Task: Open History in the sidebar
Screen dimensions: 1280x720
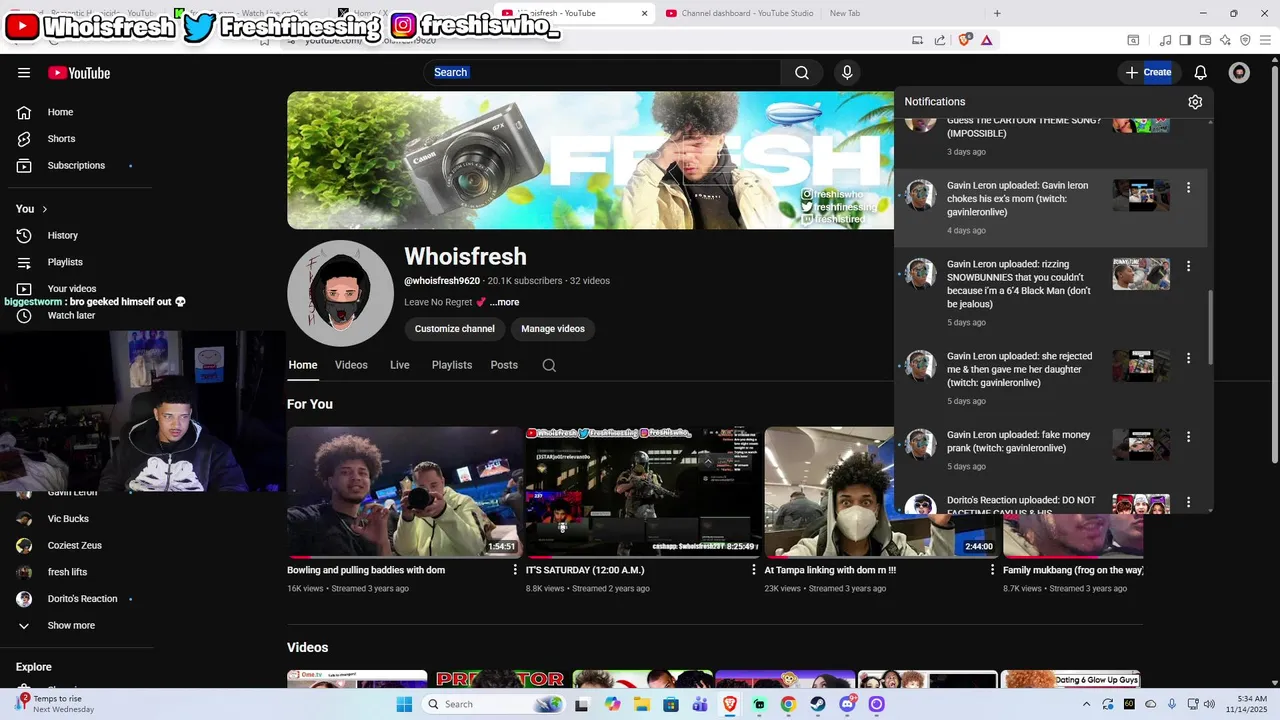Action: [62, 236]
